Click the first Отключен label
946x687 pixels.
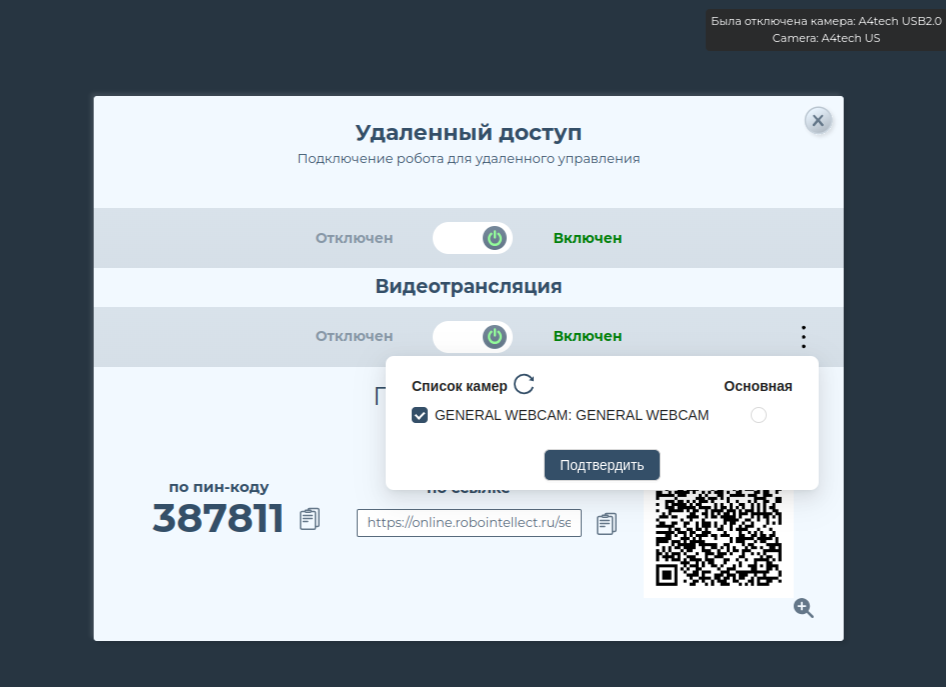(354, 238)
